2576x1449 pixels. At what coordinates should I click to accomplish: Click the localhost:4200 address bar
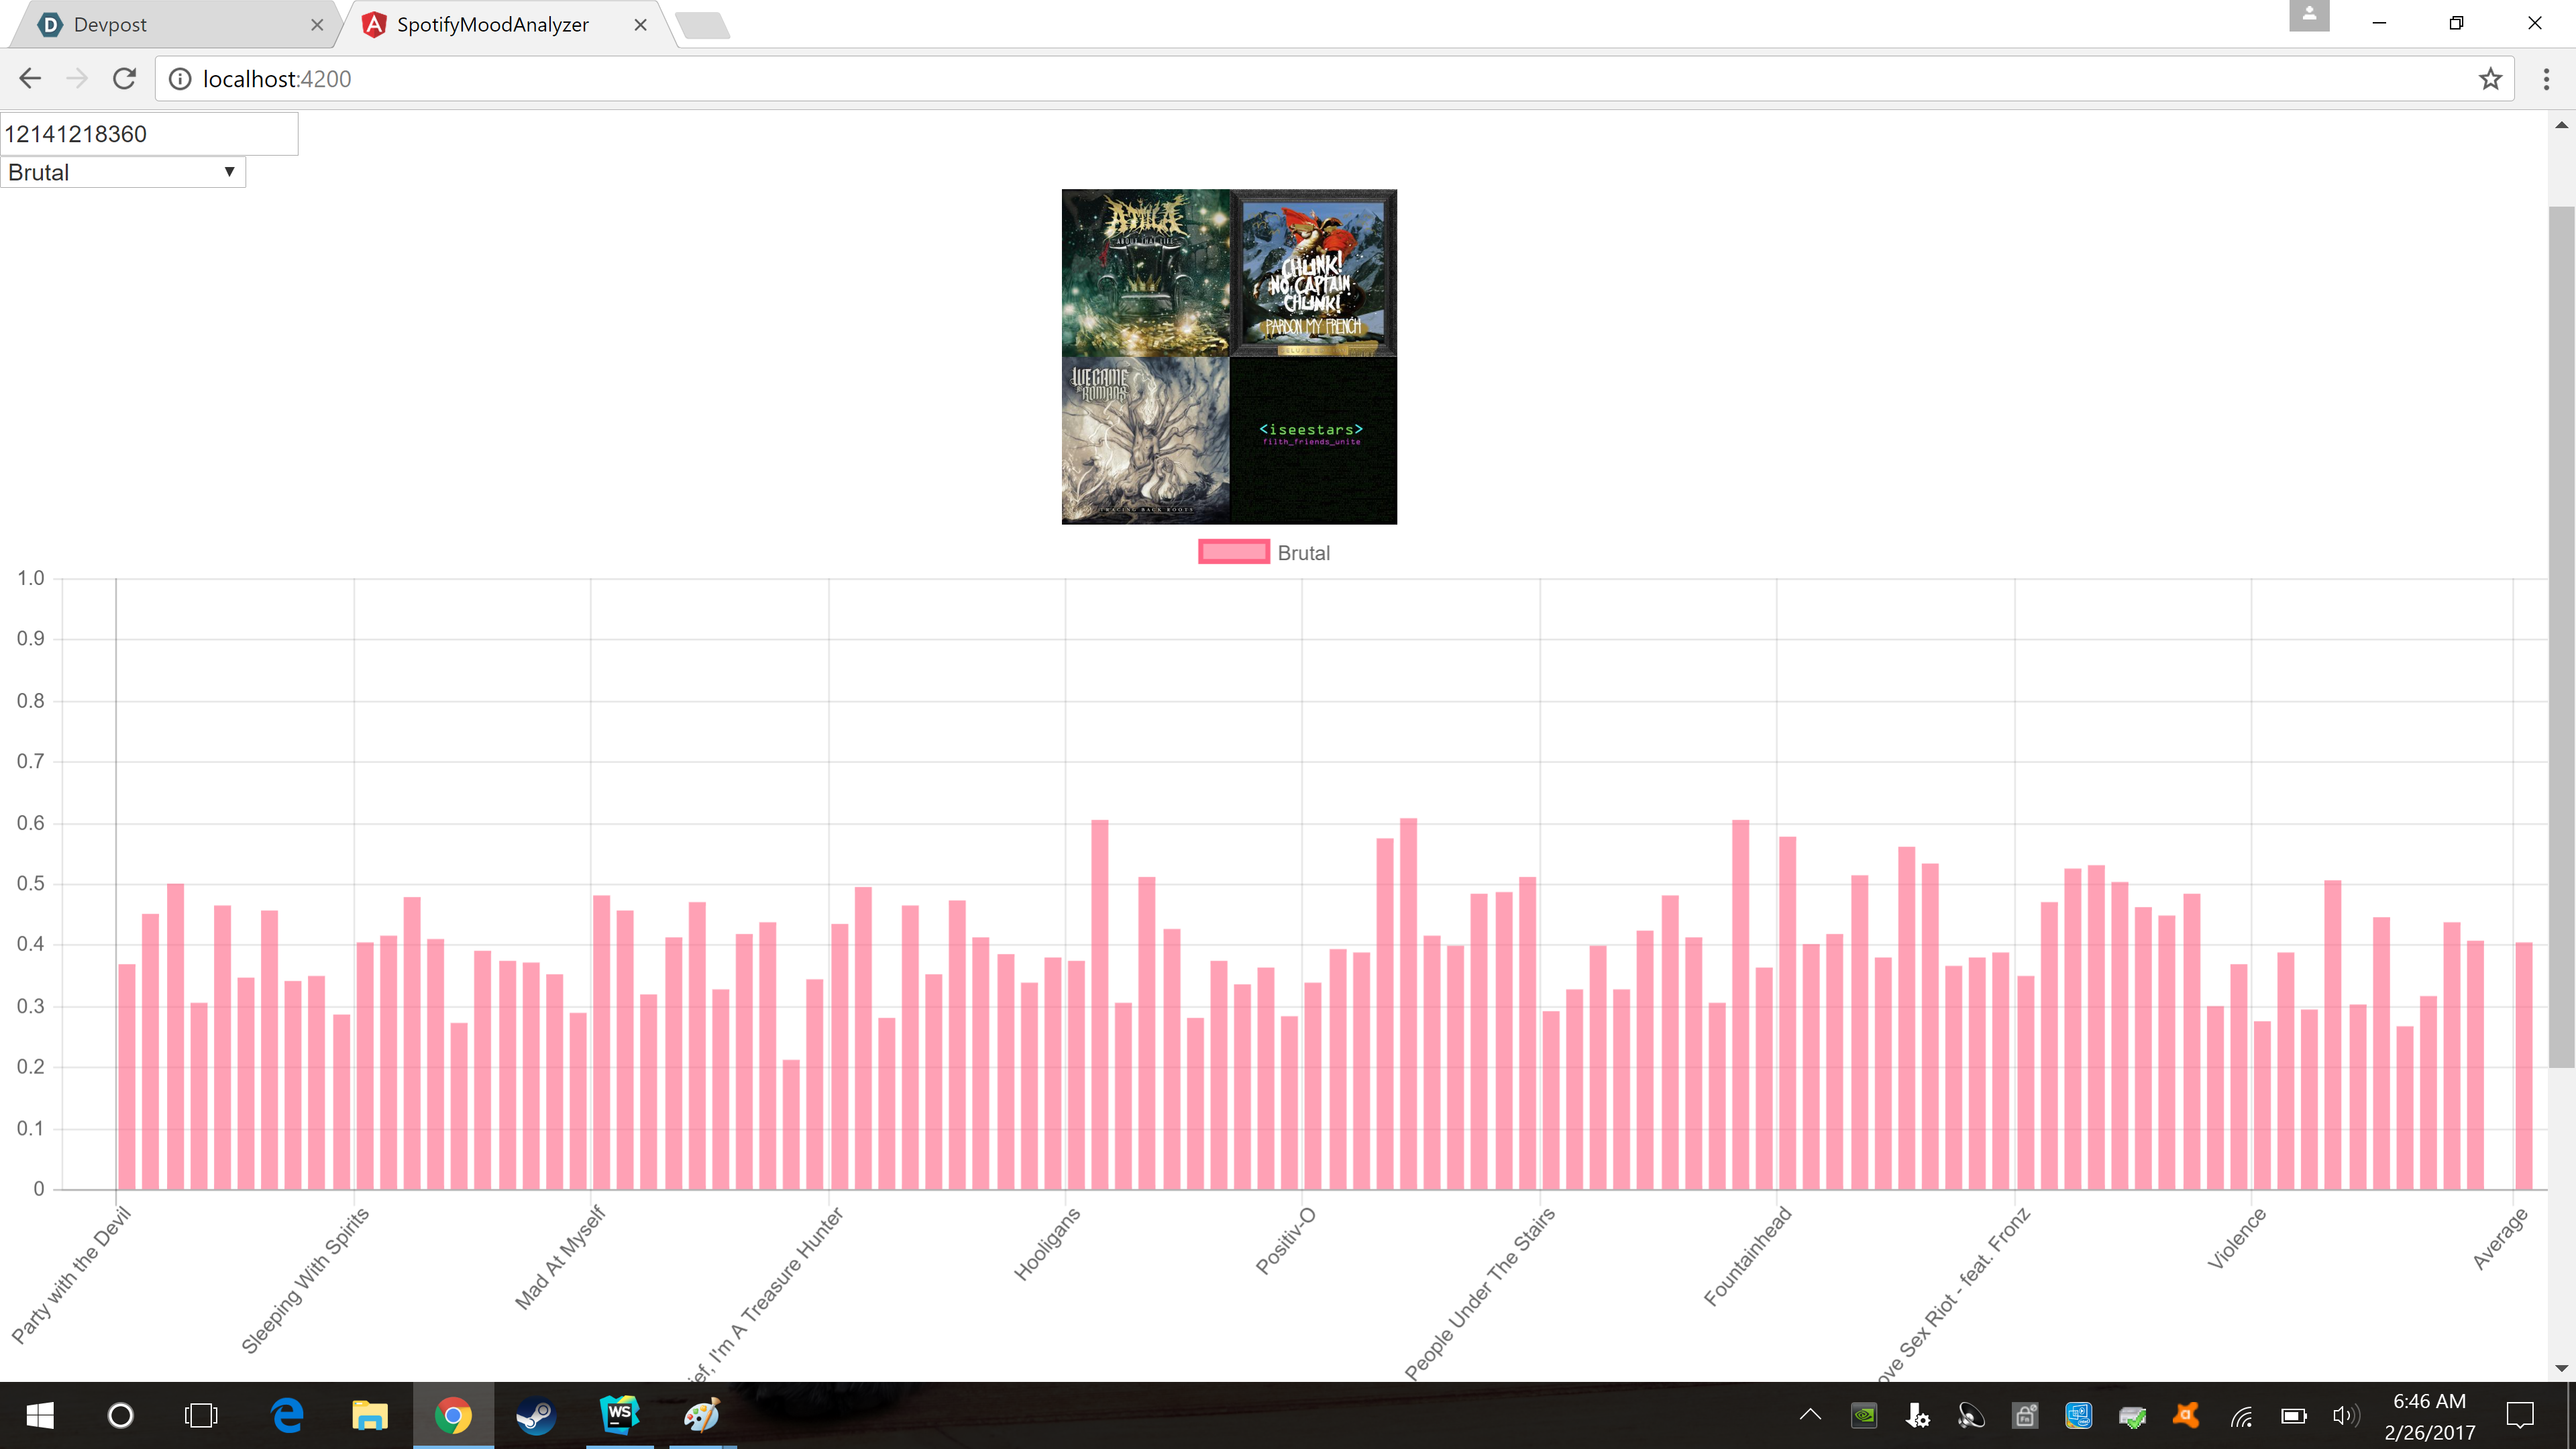1300,79
